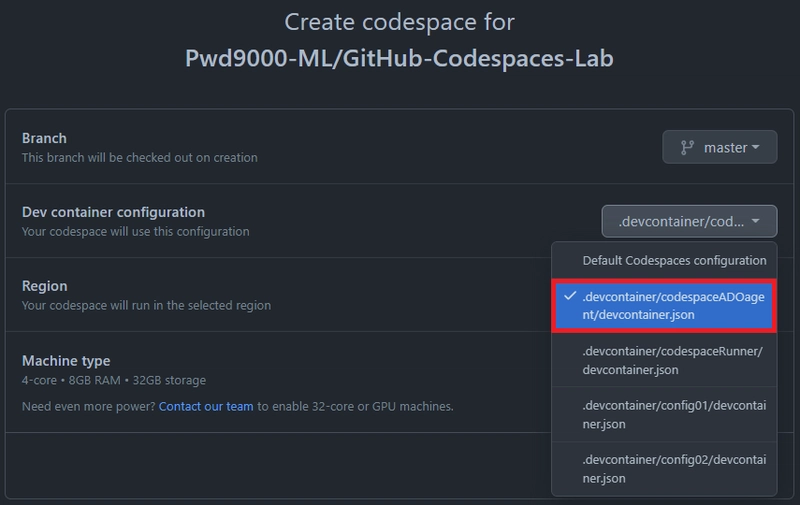The width and height of the screenshot is (800, 505).
Task: Click the Machine type heading
Action: pos(66,360)
